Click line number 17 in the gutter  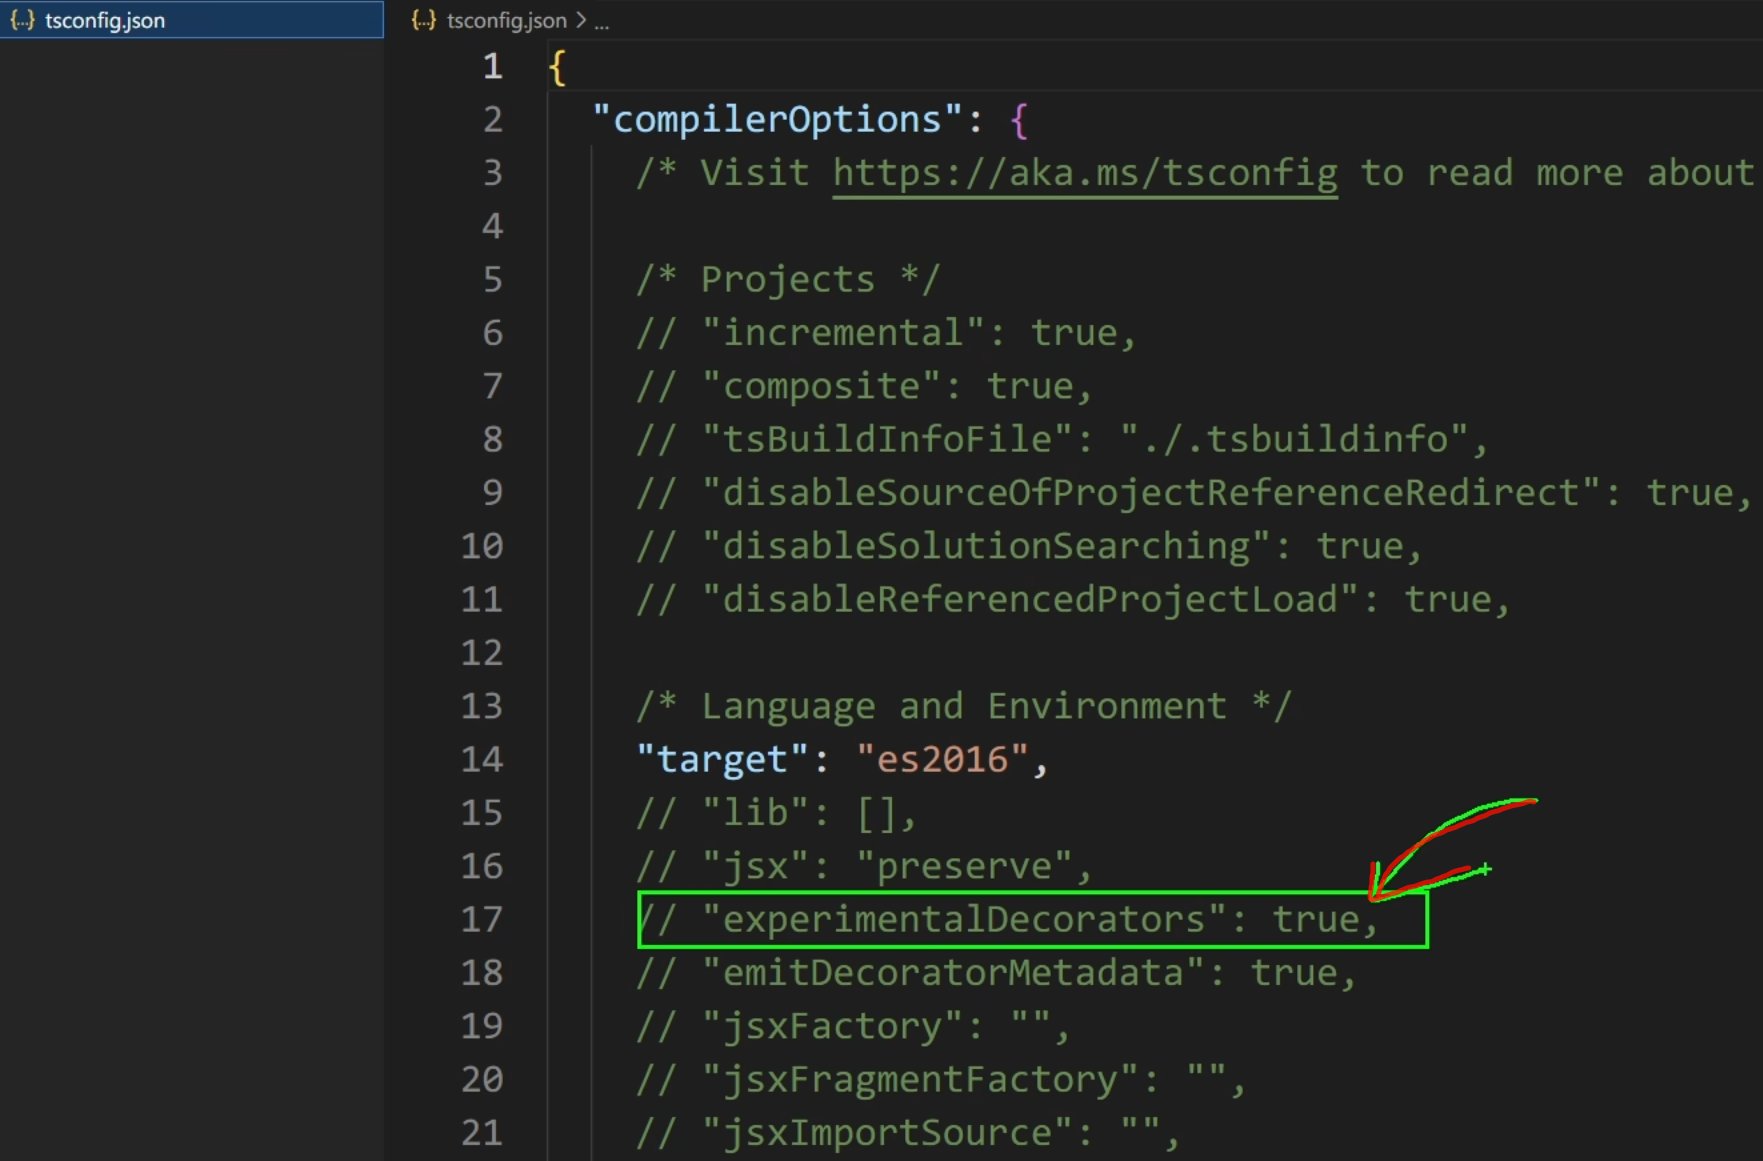(x=481, y=920)
